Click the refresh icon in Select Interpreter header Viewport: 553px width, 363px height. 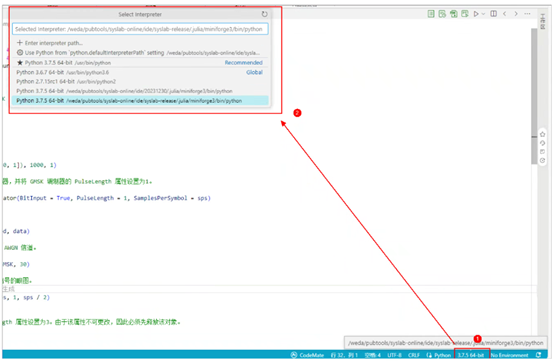click(264, 14)
